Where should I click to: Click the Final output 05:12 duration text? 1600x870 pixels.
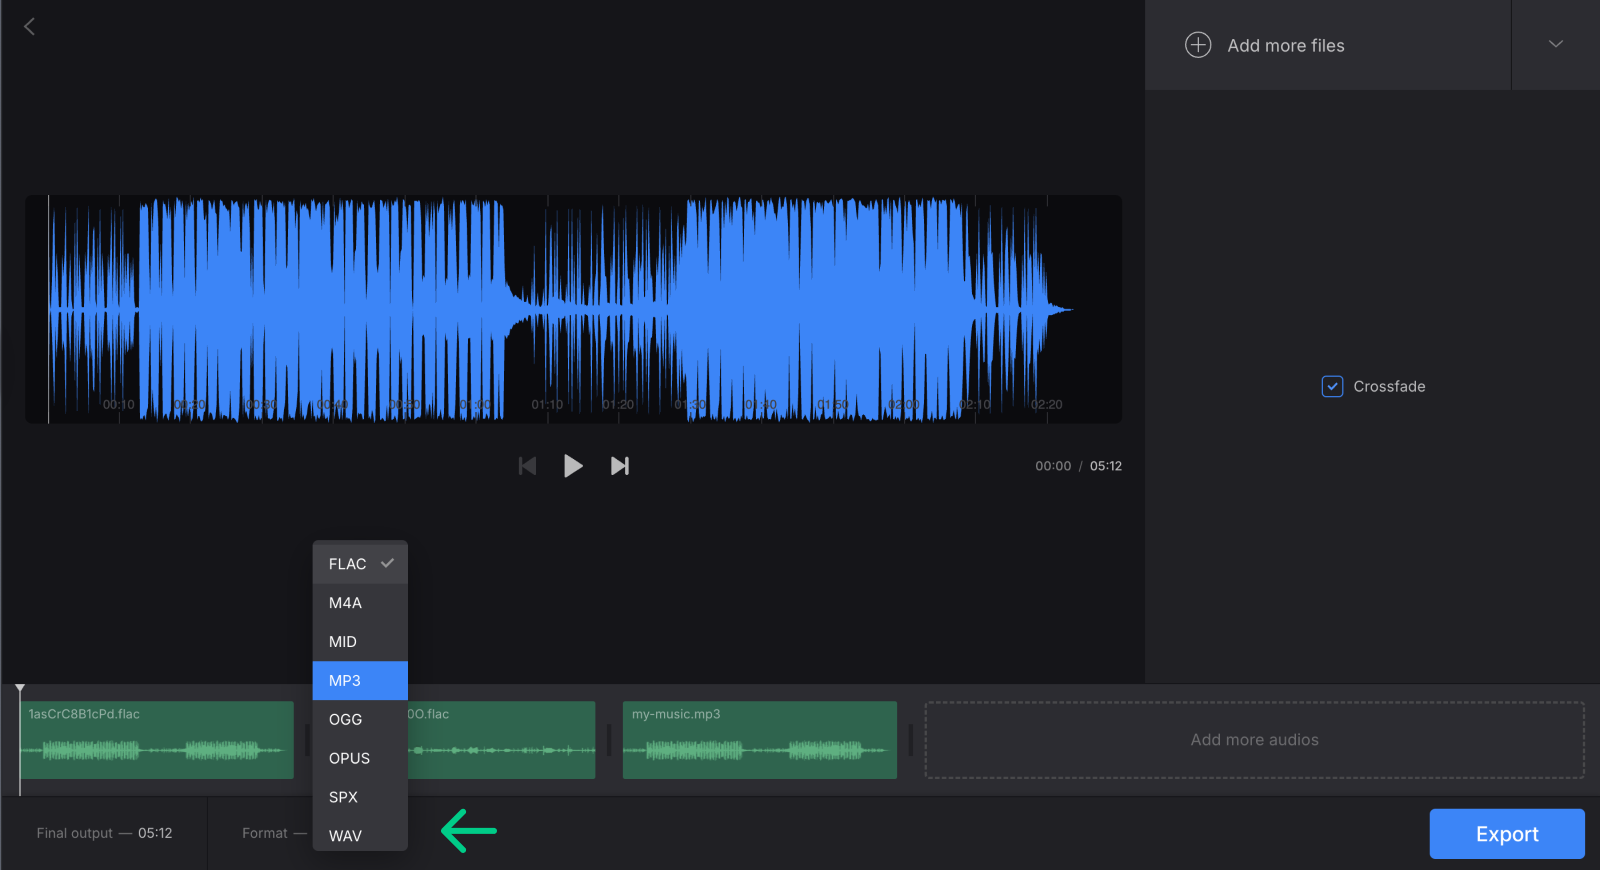coord(104,833)
